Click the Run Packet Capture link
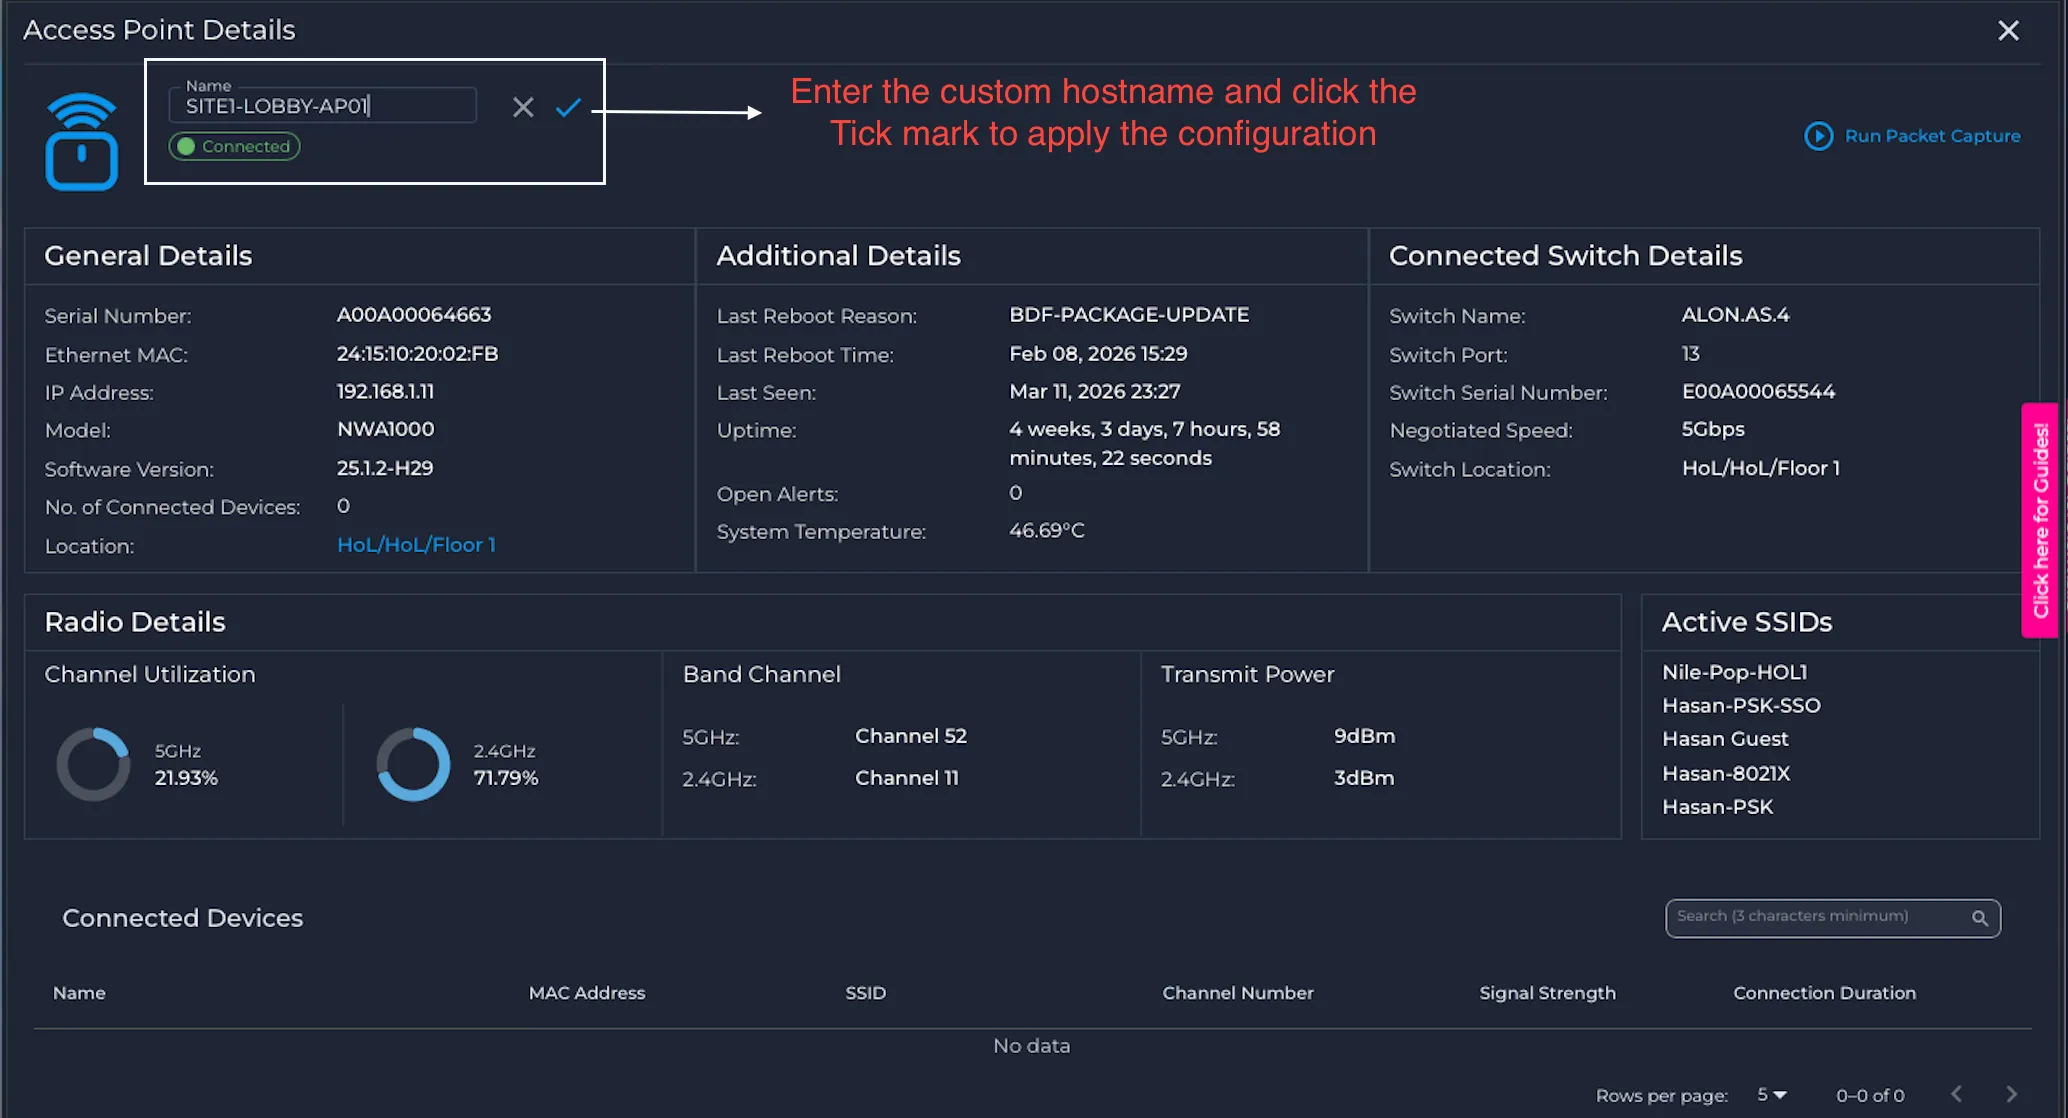This screenshot has height=1118, width=2068. click(1932, 136)
